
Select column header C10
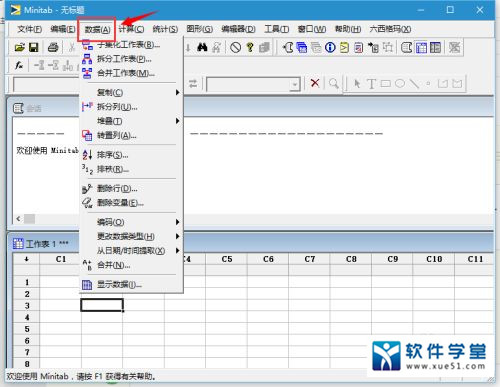pos(434,259)
